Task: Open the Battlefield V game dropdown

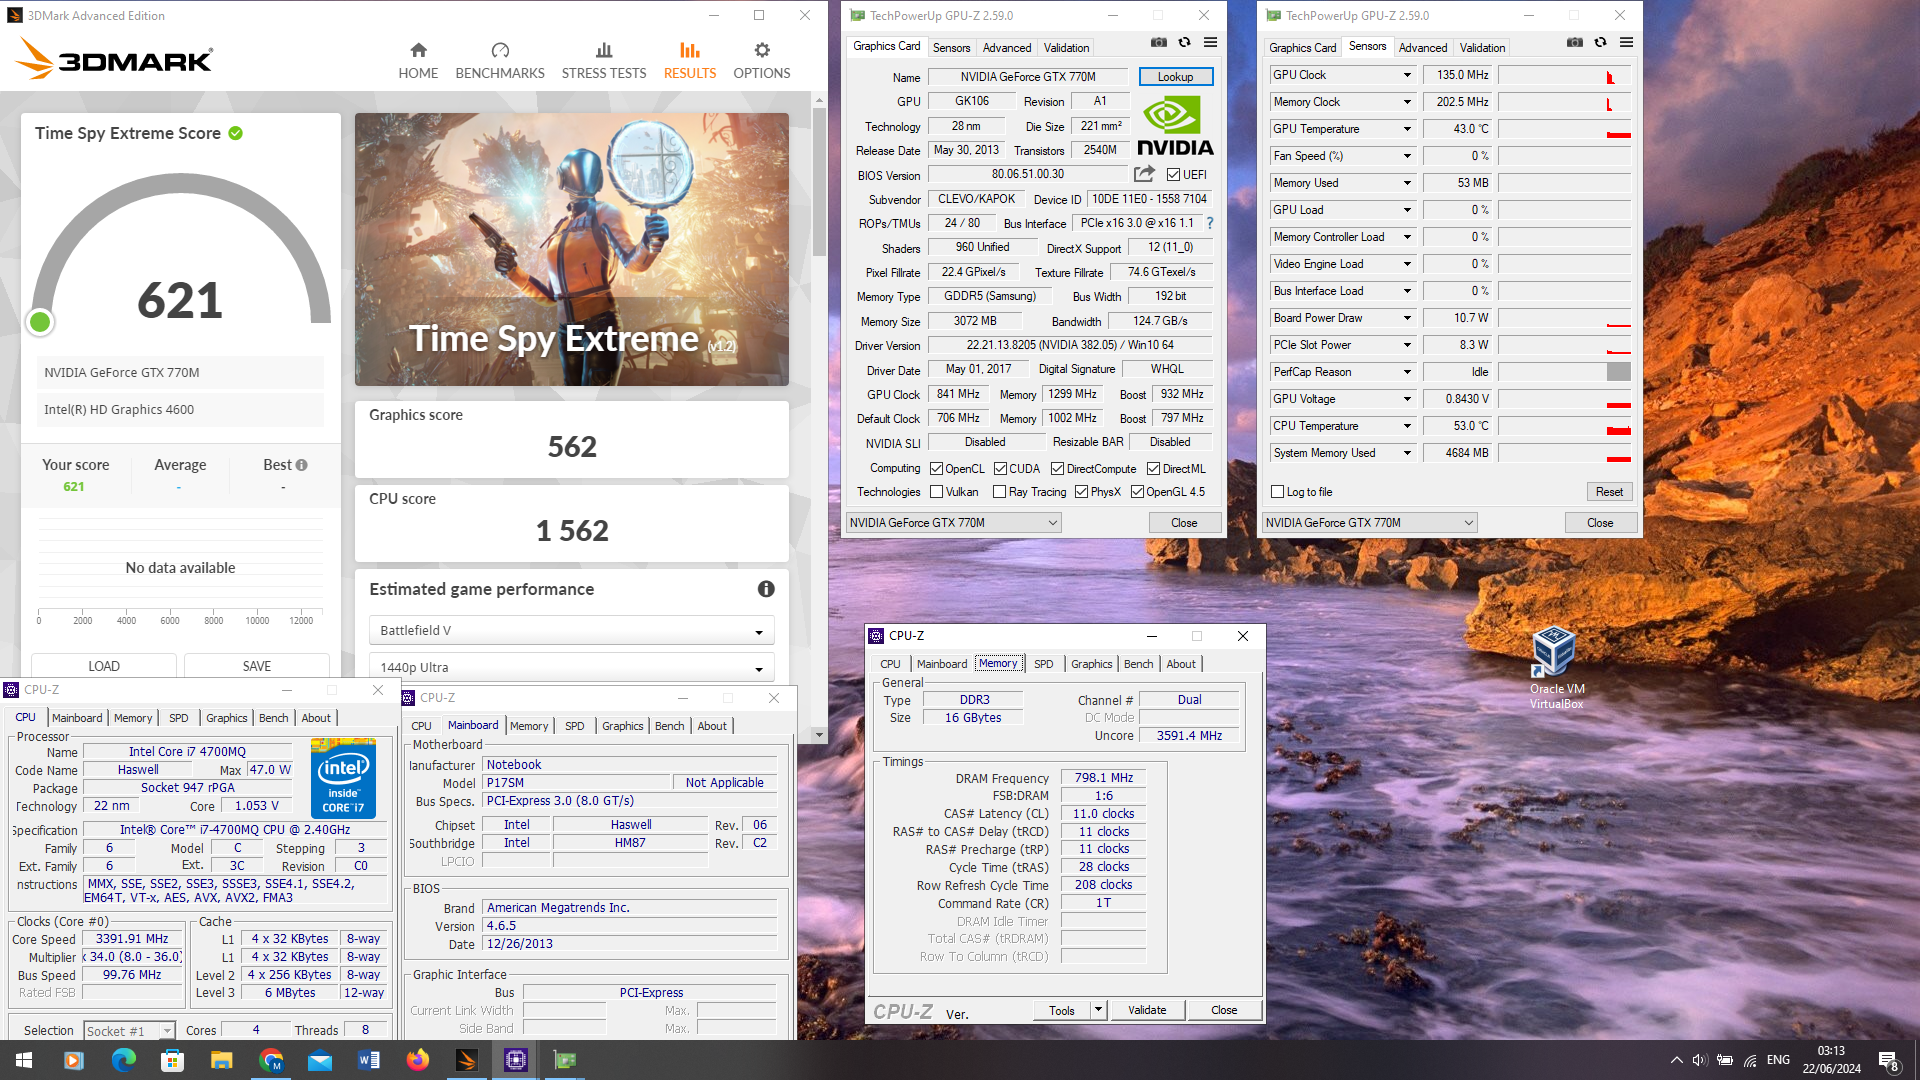Action: tap(572, 631)
